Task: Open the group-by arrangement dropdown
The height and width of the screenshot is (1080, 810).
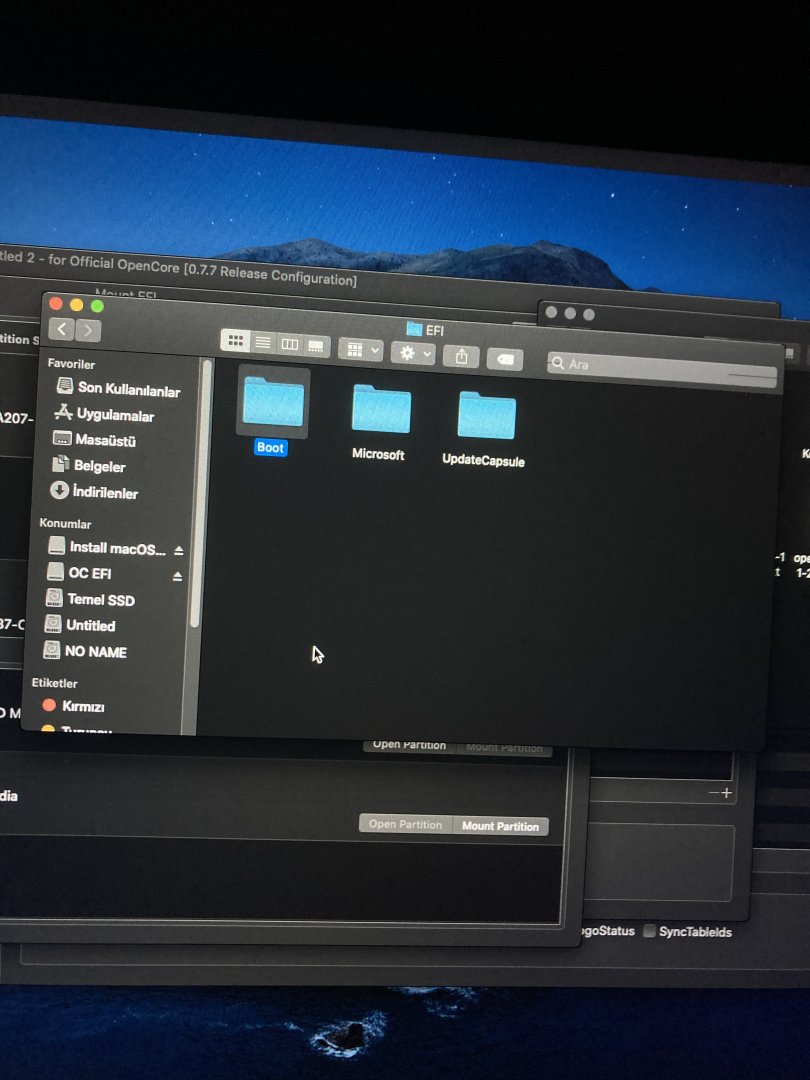Action: [361, 350]
